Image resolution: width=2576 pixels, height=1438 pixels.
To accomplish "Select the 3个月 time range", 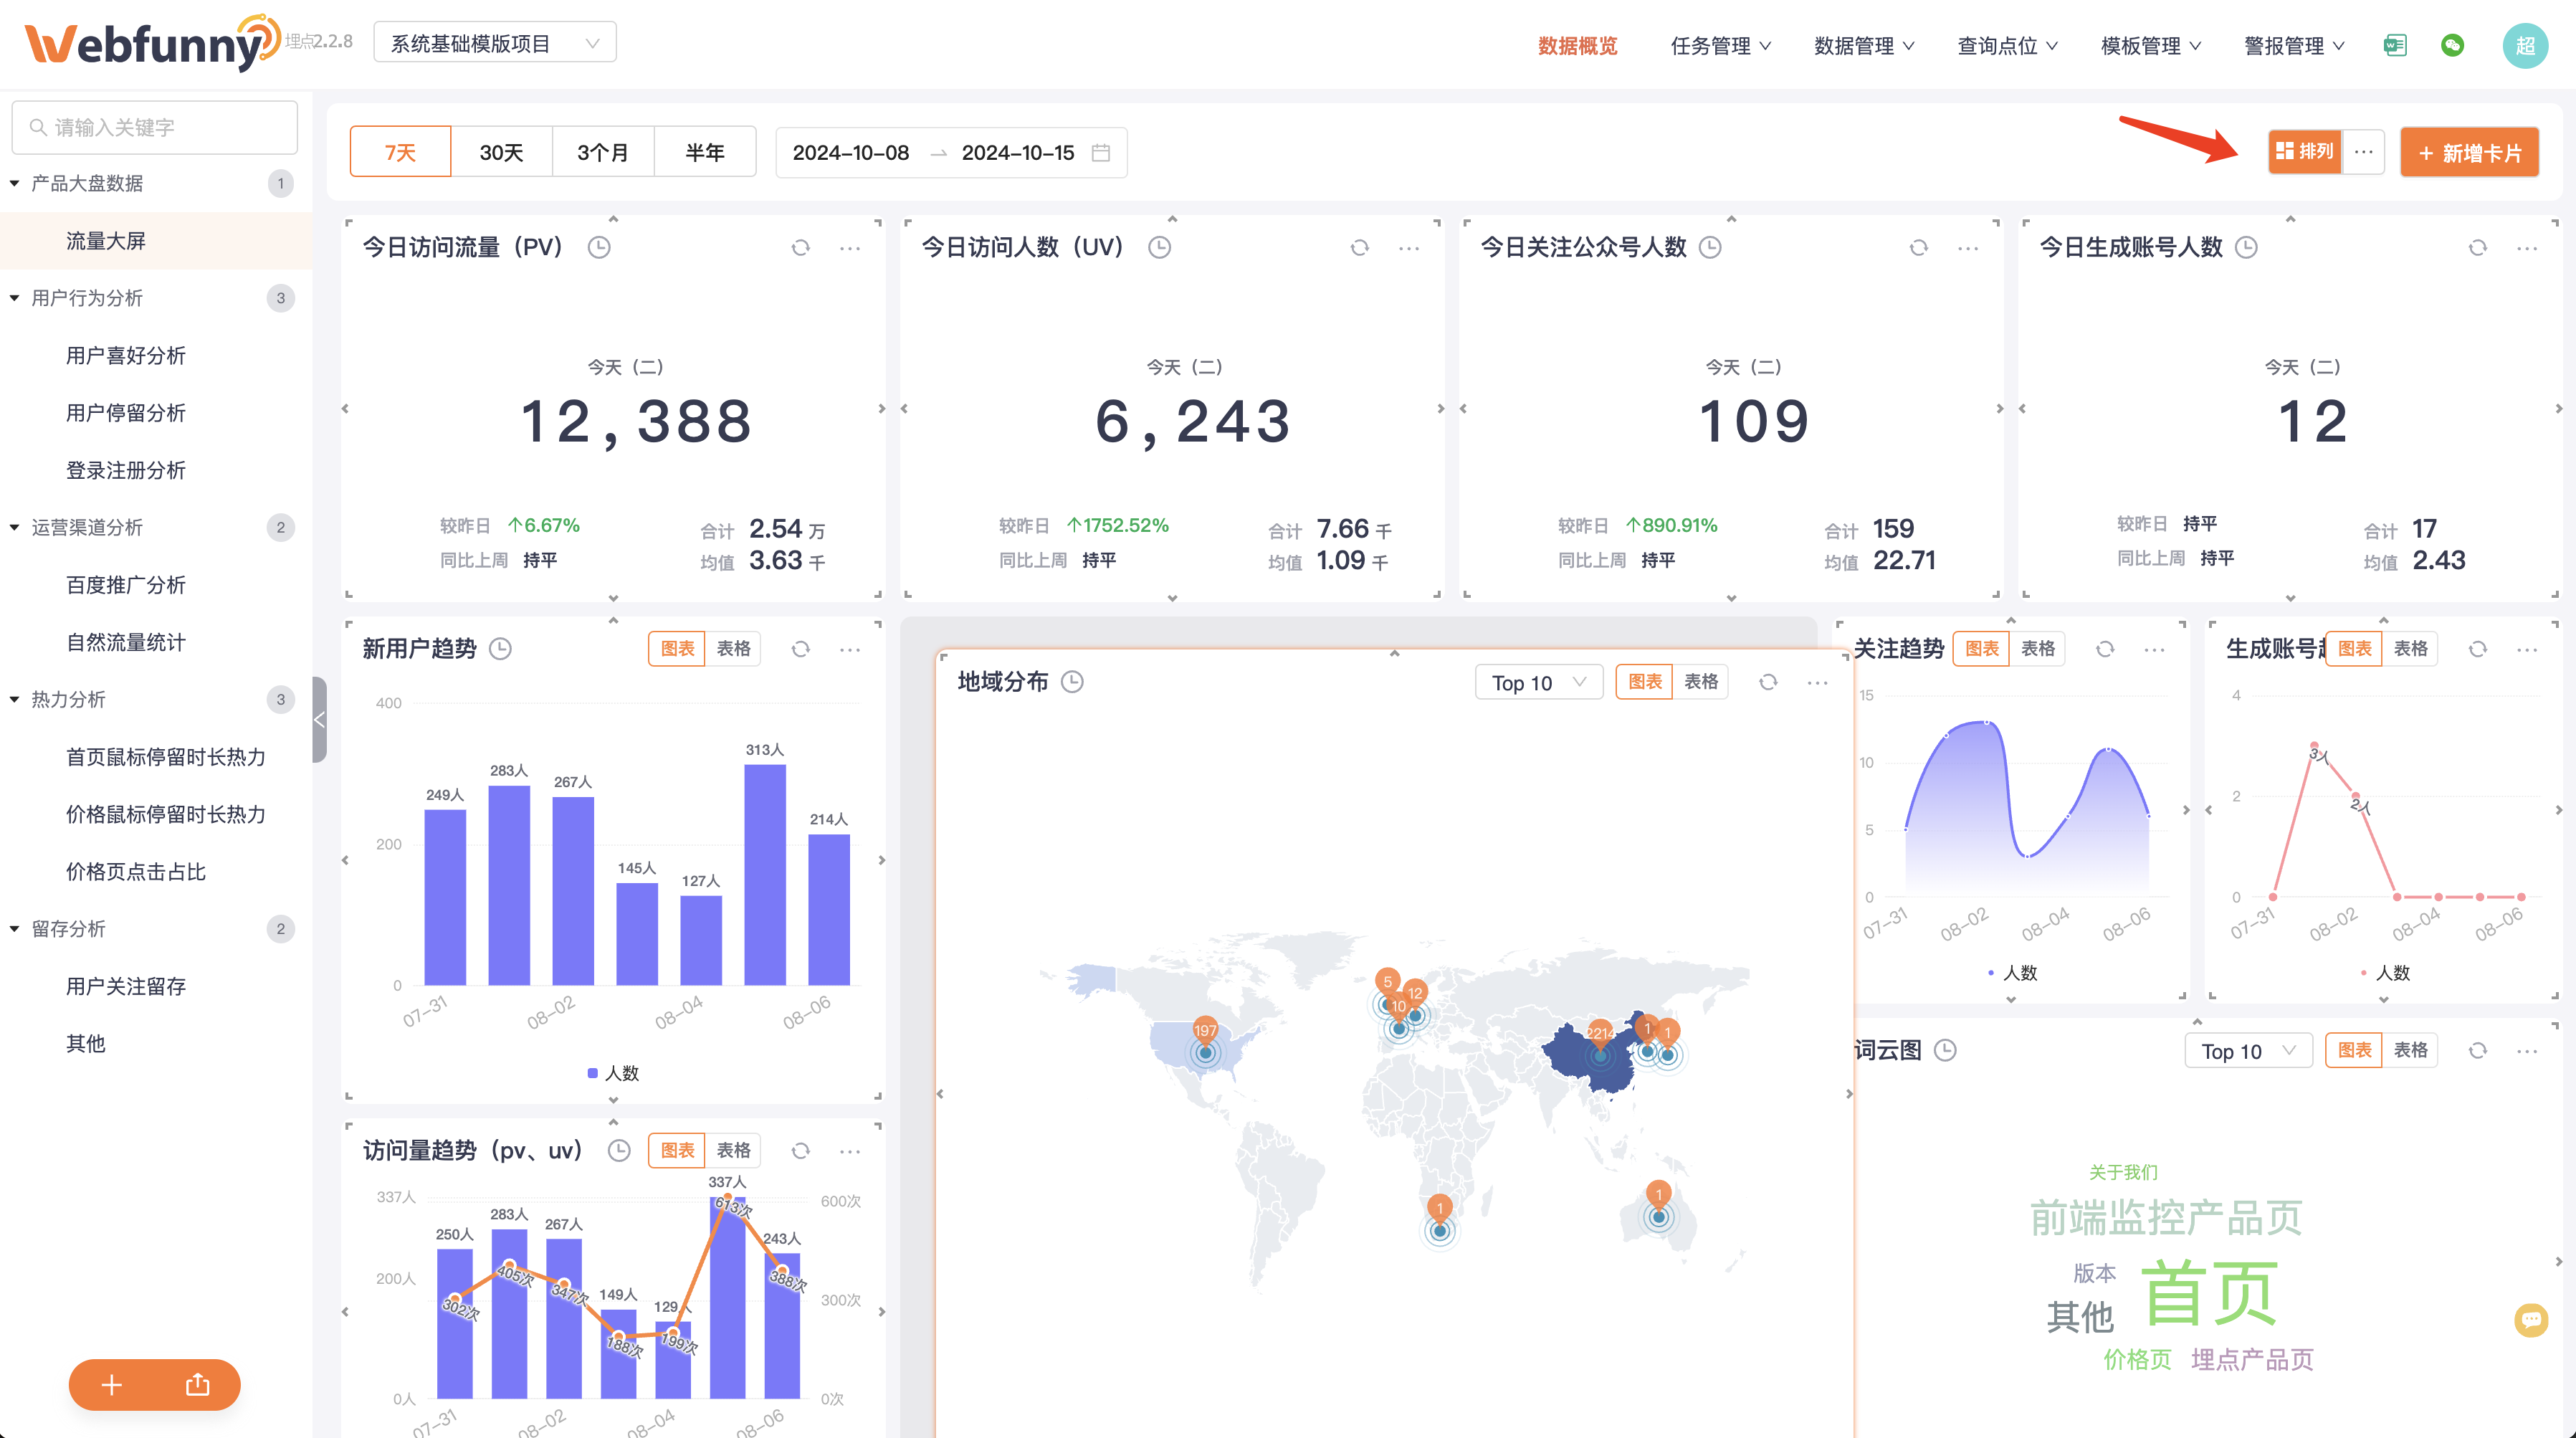I will point(603,152).
